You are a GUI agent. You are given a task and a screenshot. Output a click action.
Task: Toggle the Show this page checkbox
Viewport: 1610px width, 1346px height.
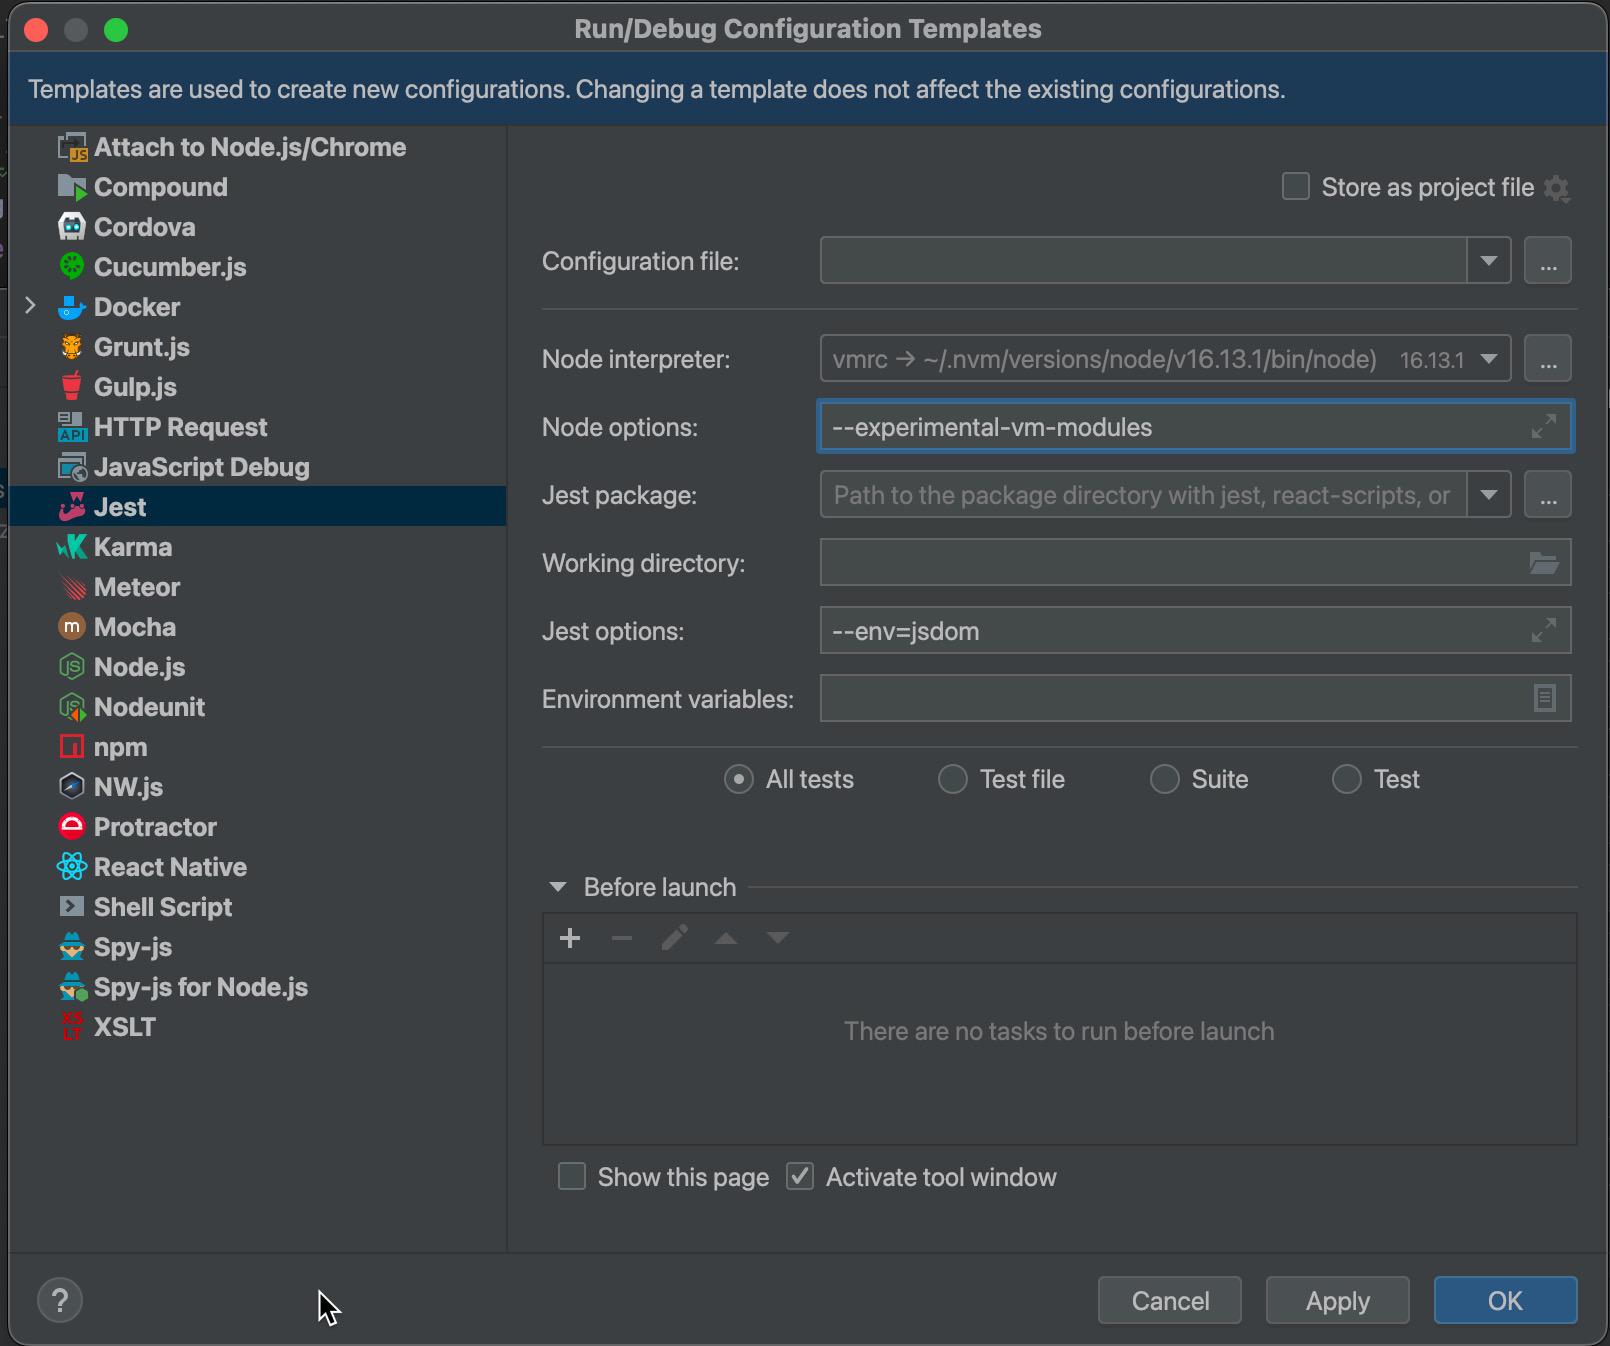tap(572, 1177)
